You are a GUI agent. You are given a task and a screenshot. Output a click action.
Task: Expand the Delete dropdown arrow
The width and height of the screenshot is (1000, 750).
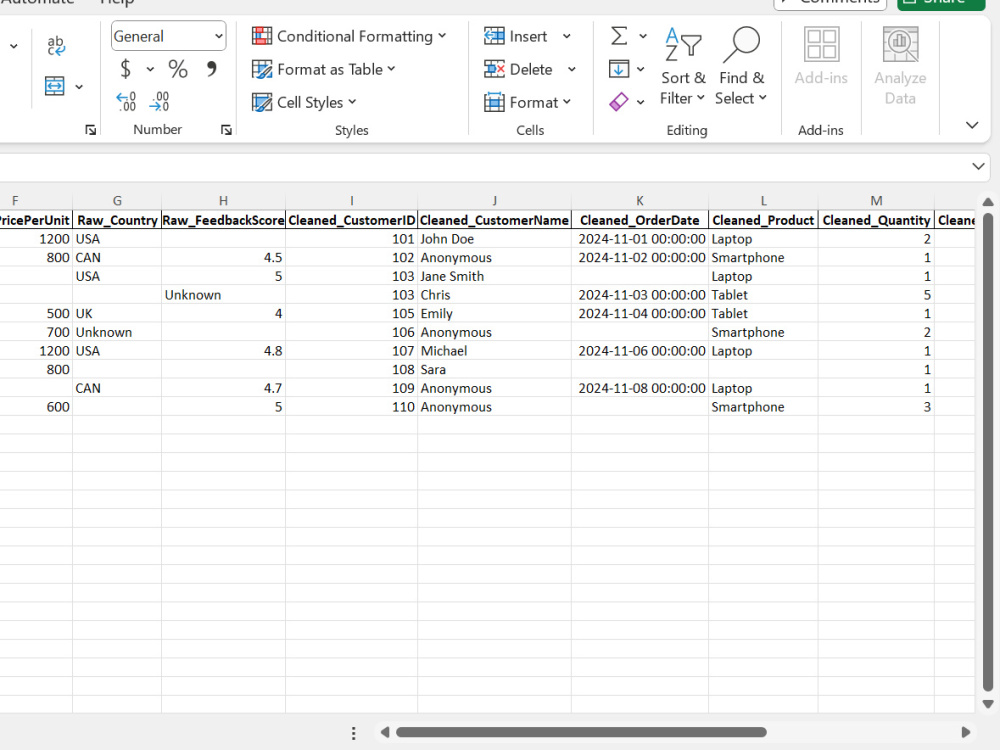point(571,69)
